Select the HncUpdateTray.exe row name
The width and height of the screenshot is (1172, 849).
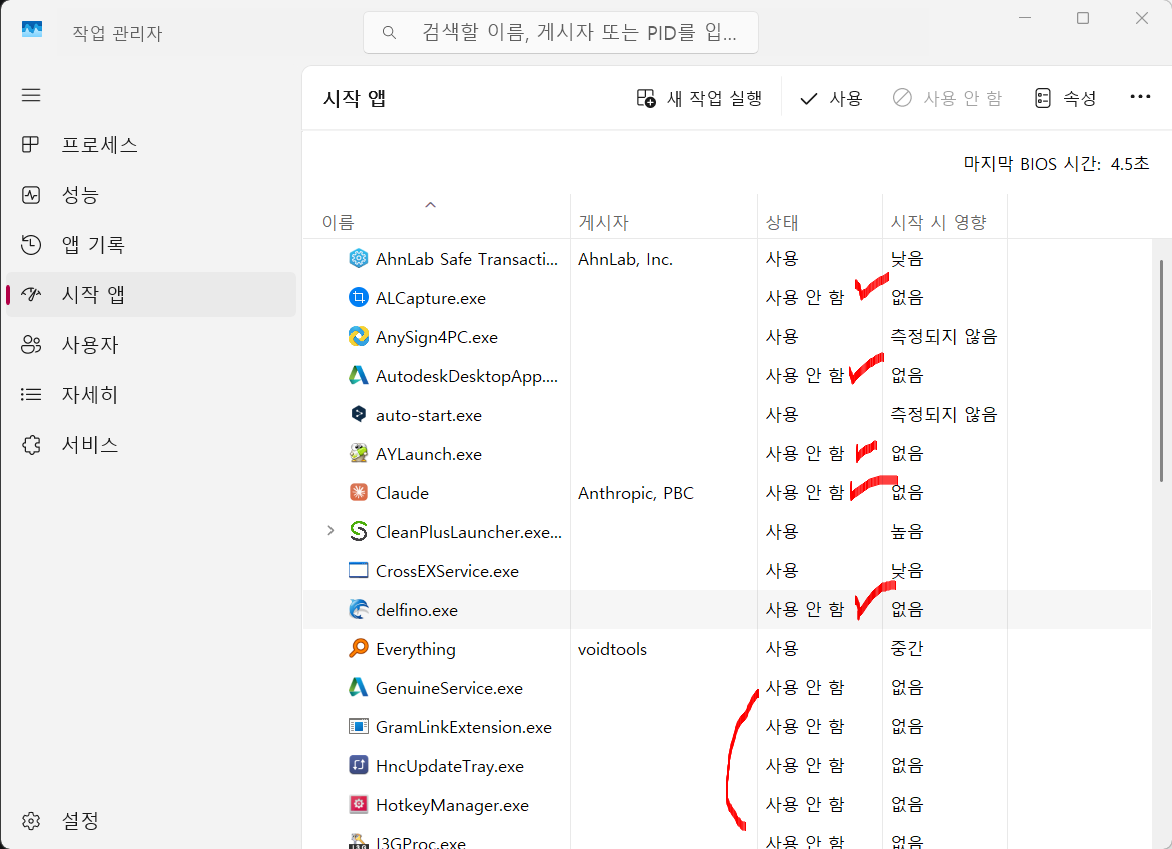click(449, 766)
